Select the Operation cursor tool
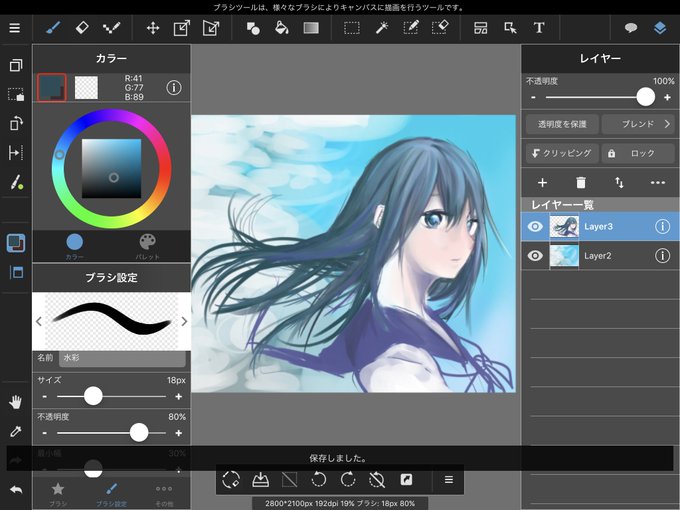 pyautogui.click(x=510, y=29)
